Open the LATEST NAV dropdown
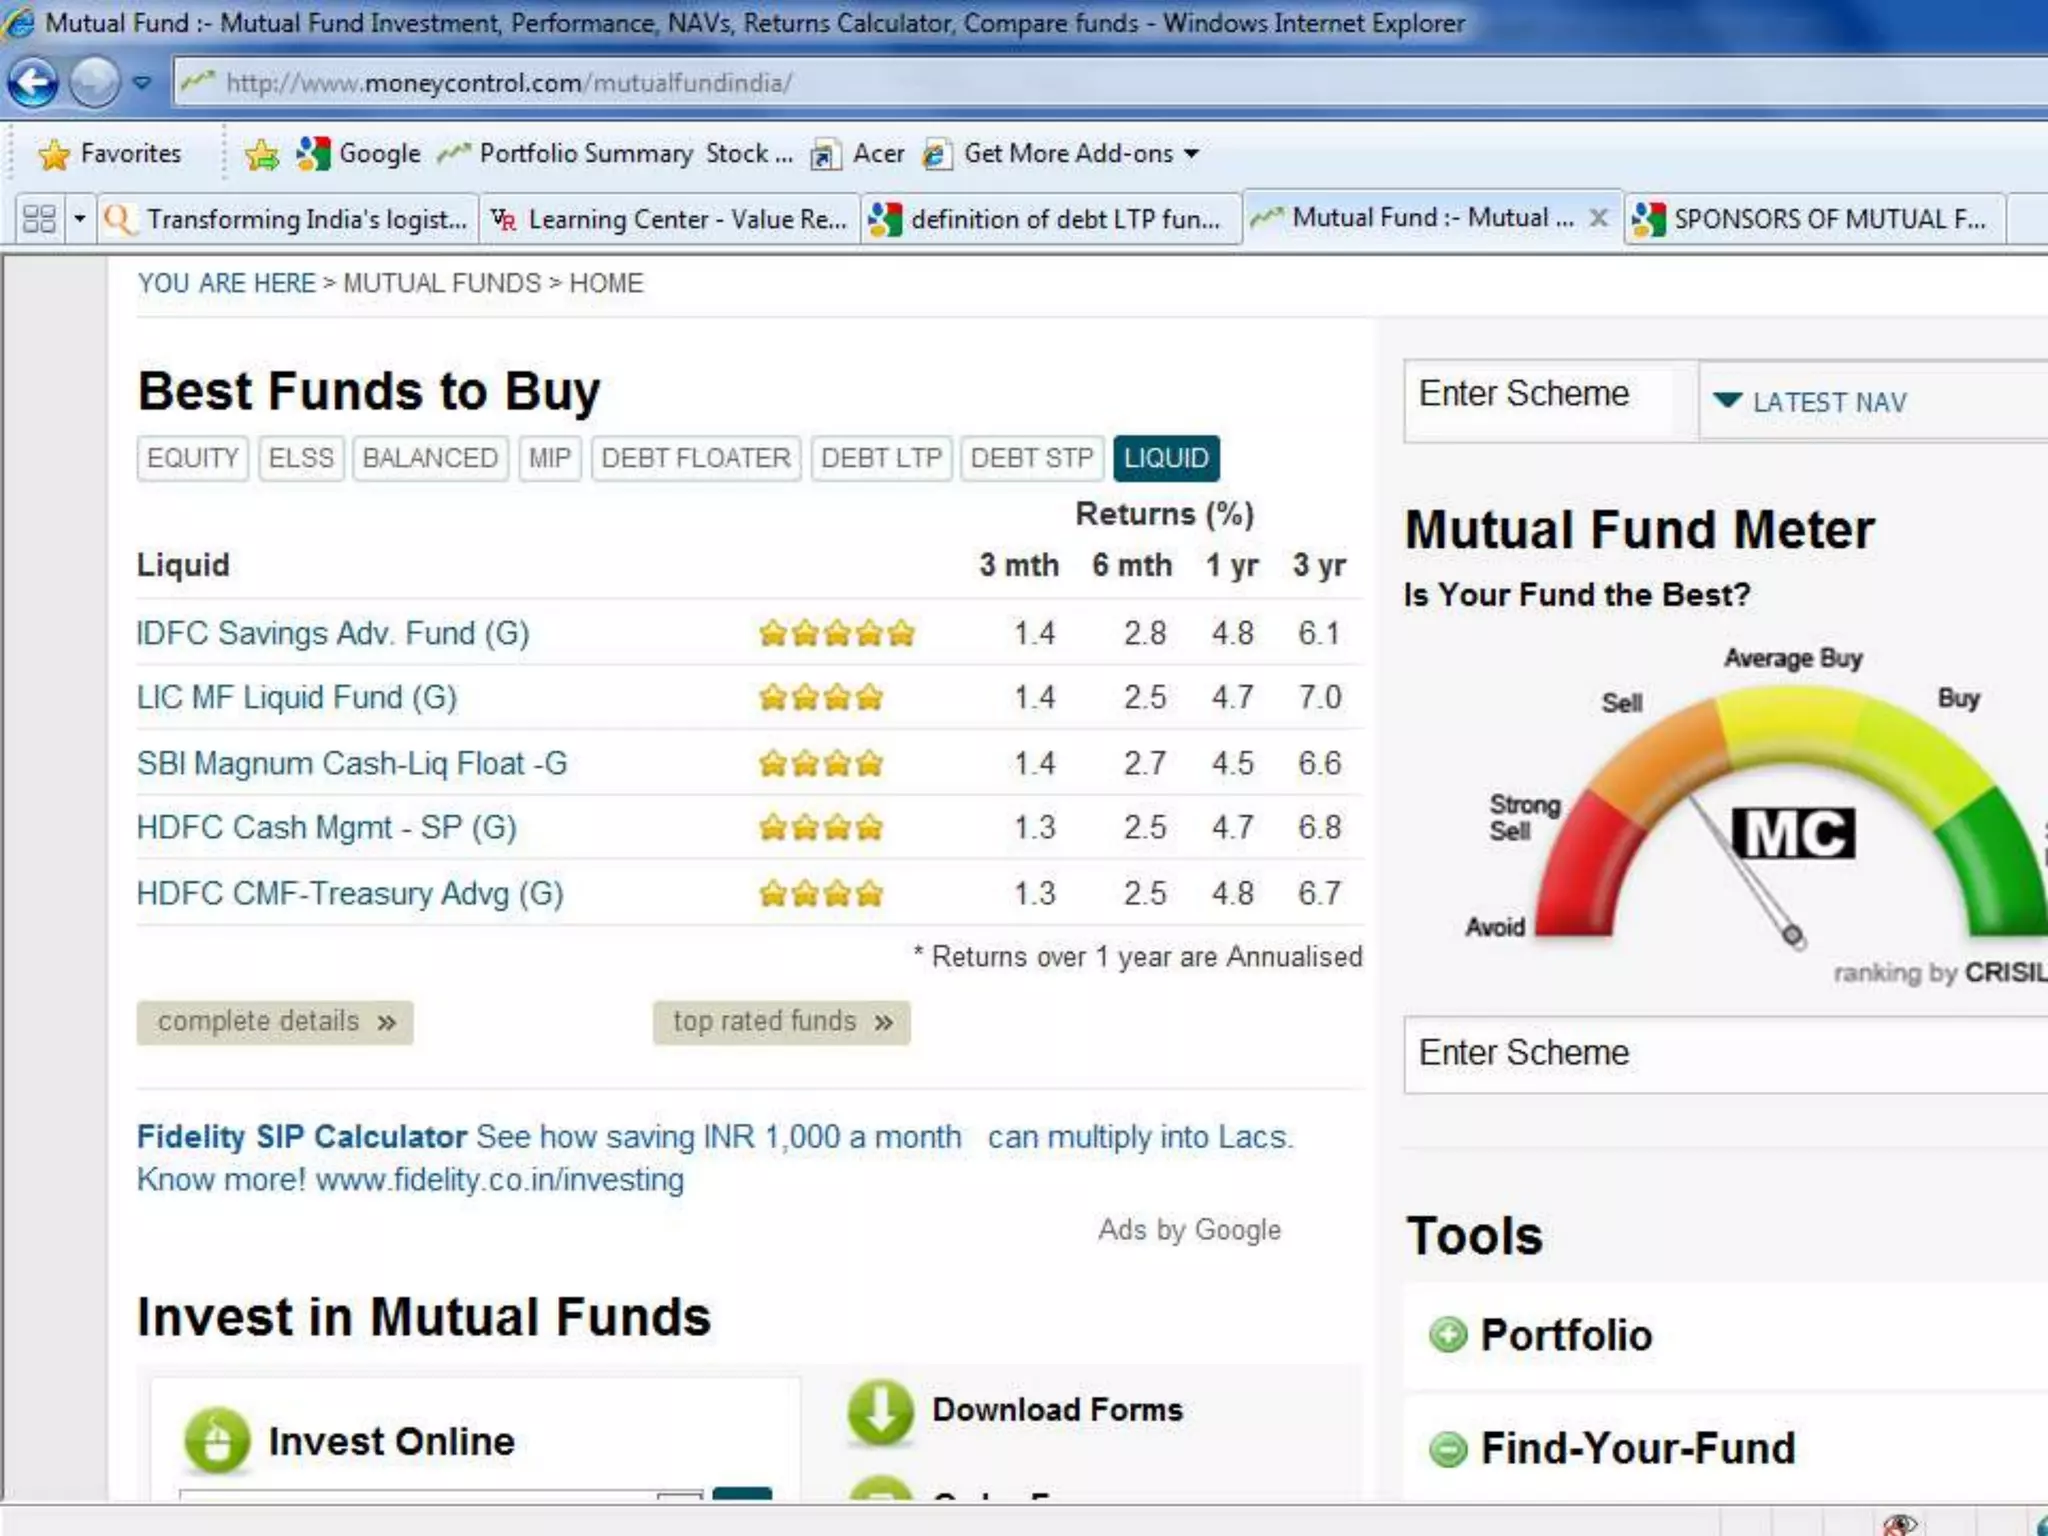This screenshot has height=1536, width=2048. coord(1810,402)
